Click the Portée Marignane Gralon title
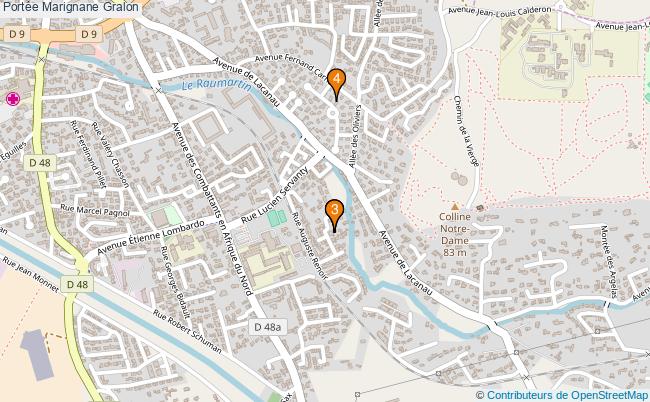650x402 pixels. click(x=70, y=7)
